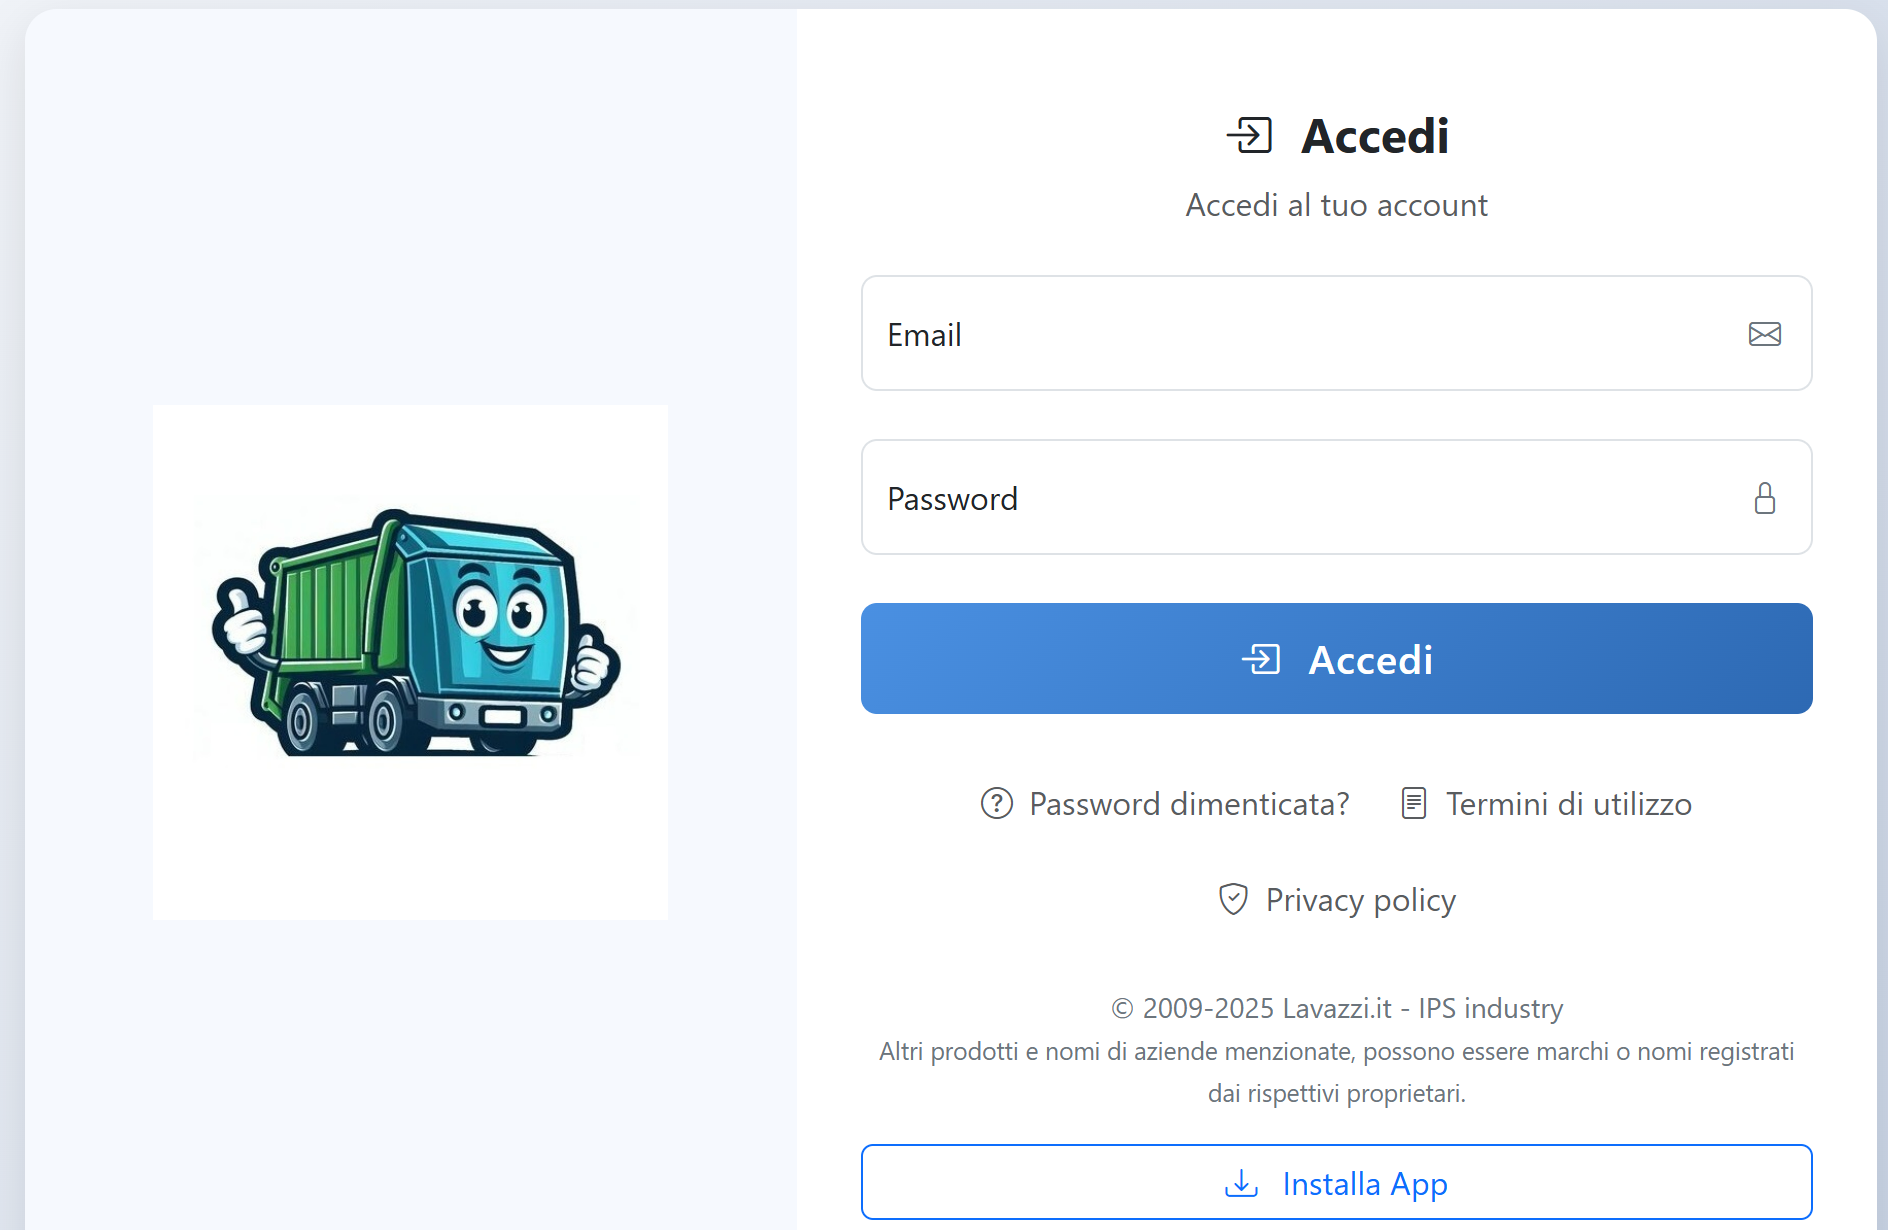Click the 'Accedi al tuo account' subtitle
The width and height of the screenshot is (1888, 1230).
[x=1337, y=205]
